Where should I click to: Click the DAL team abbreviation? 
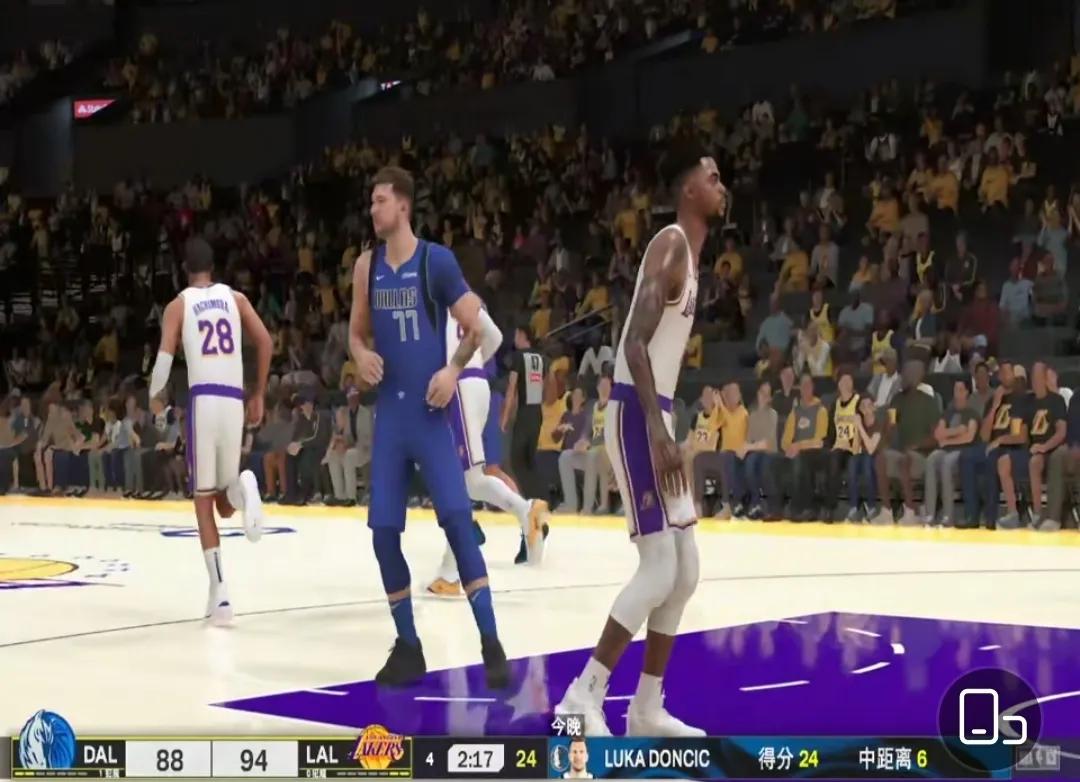click(100, 754)
